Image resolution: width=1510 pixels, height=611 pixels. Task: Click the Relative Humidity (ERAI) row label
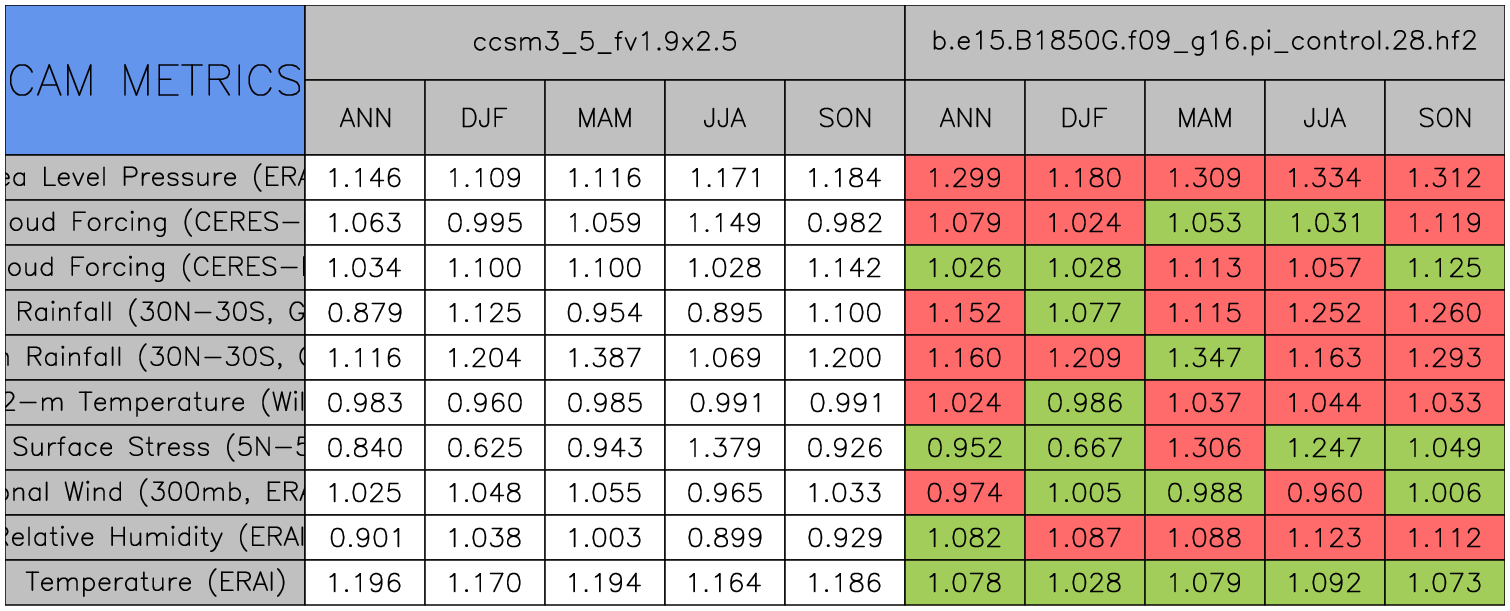point(155,537)
